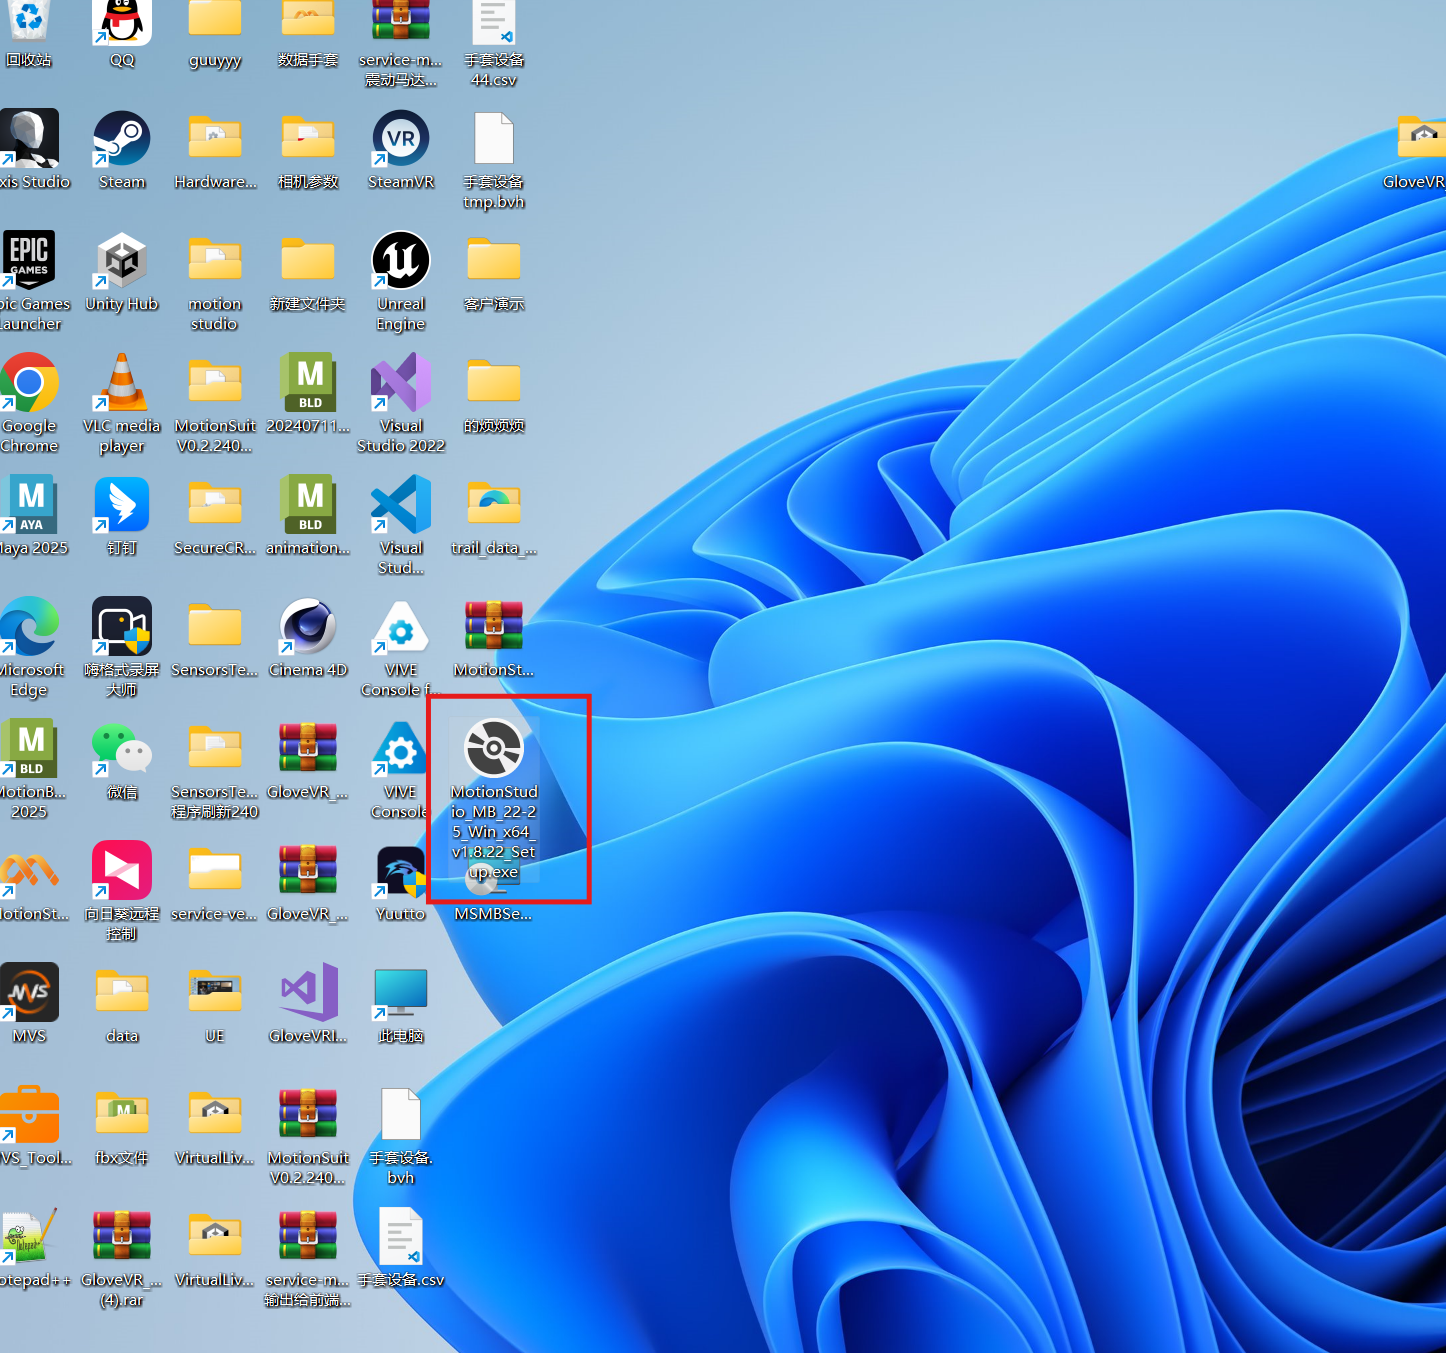Select the VLC media player icon
This screenshot has width=1446, height=1353.
(x=122, y=383)
